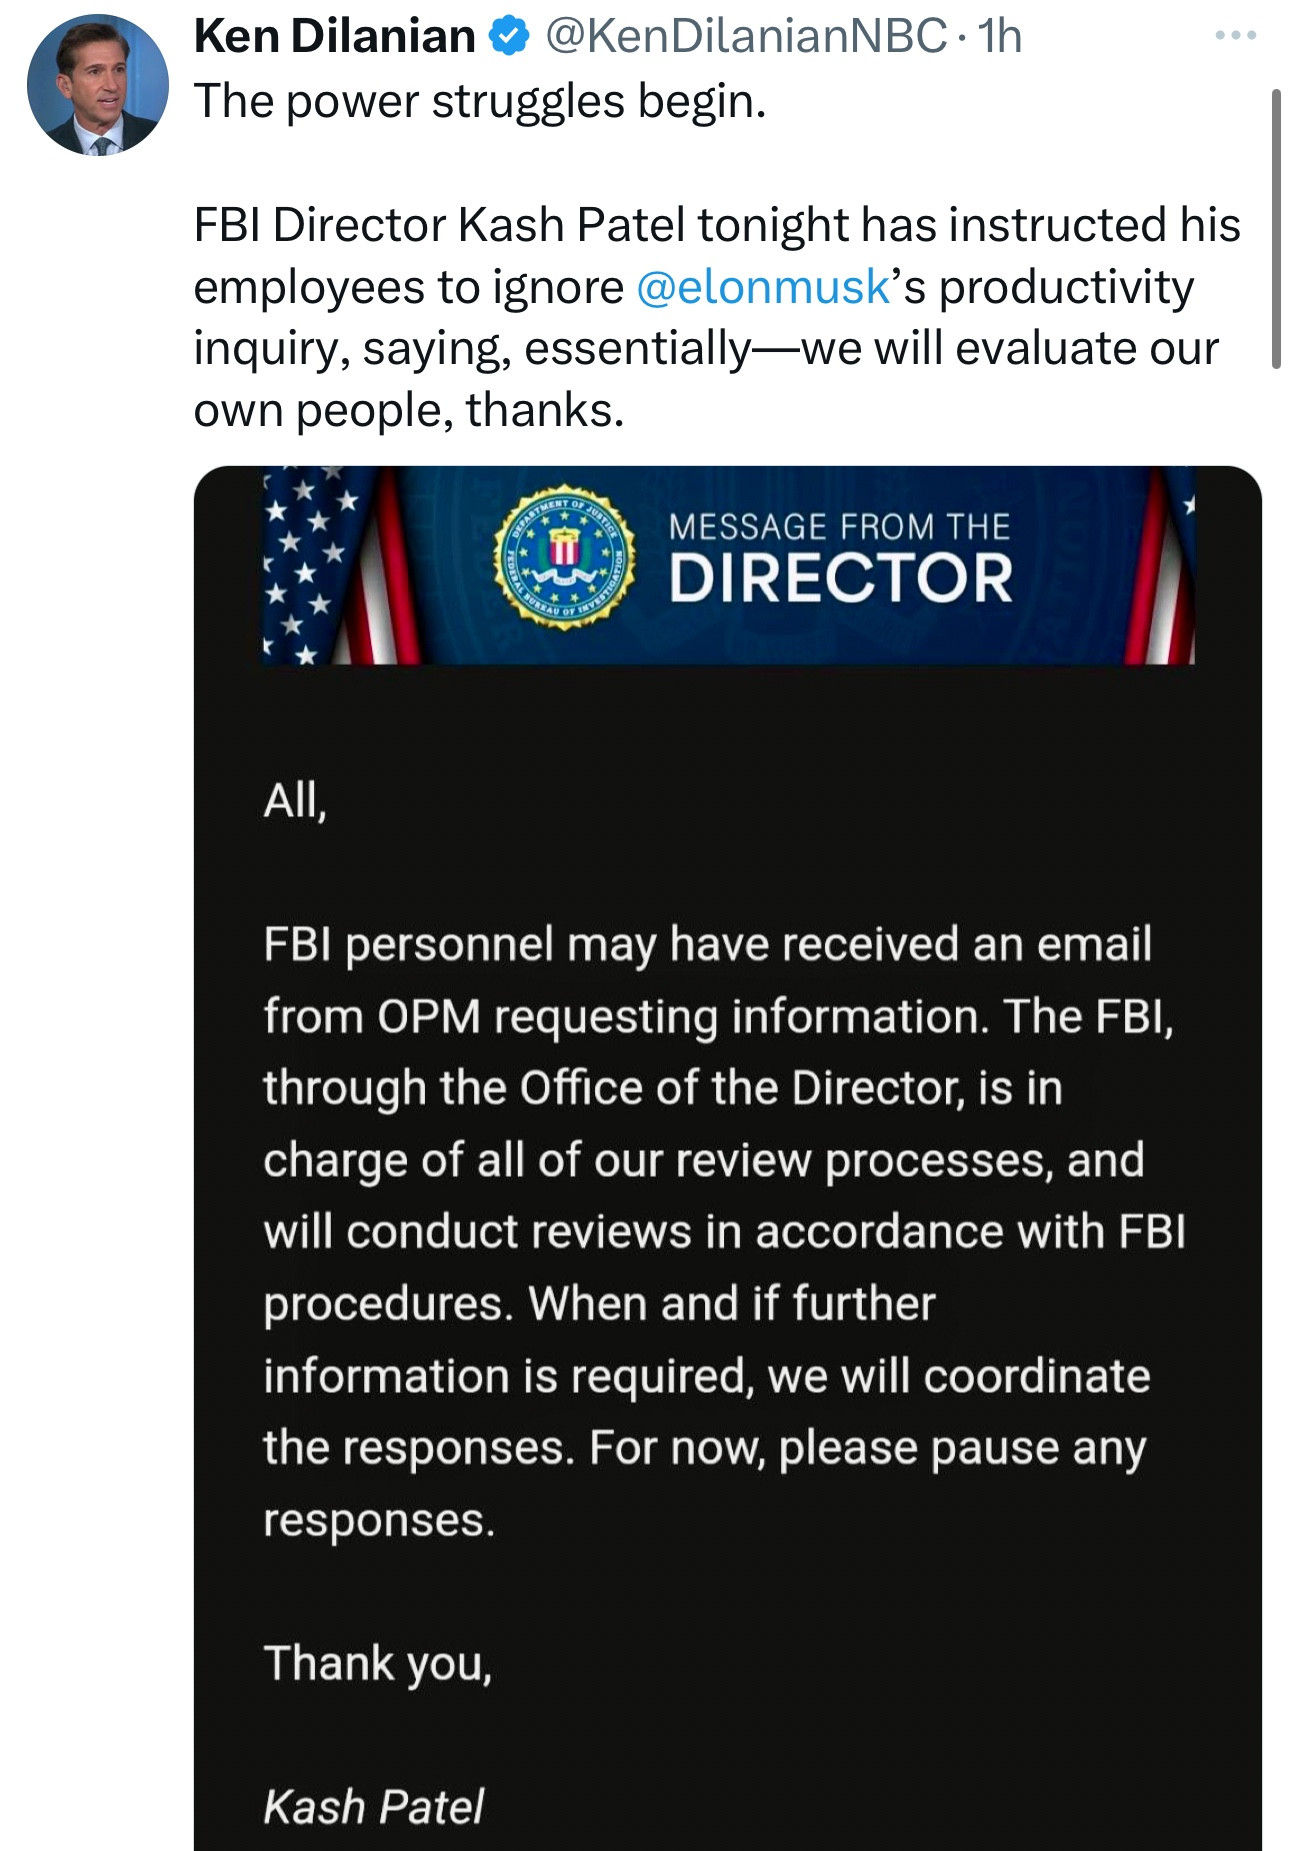Image resolution: width=1290 pixels, height=1851 pixels.
Task: Click the "MESSAGE FROM THE DIRECTOR" heading
Action: (x=840, y=558)
